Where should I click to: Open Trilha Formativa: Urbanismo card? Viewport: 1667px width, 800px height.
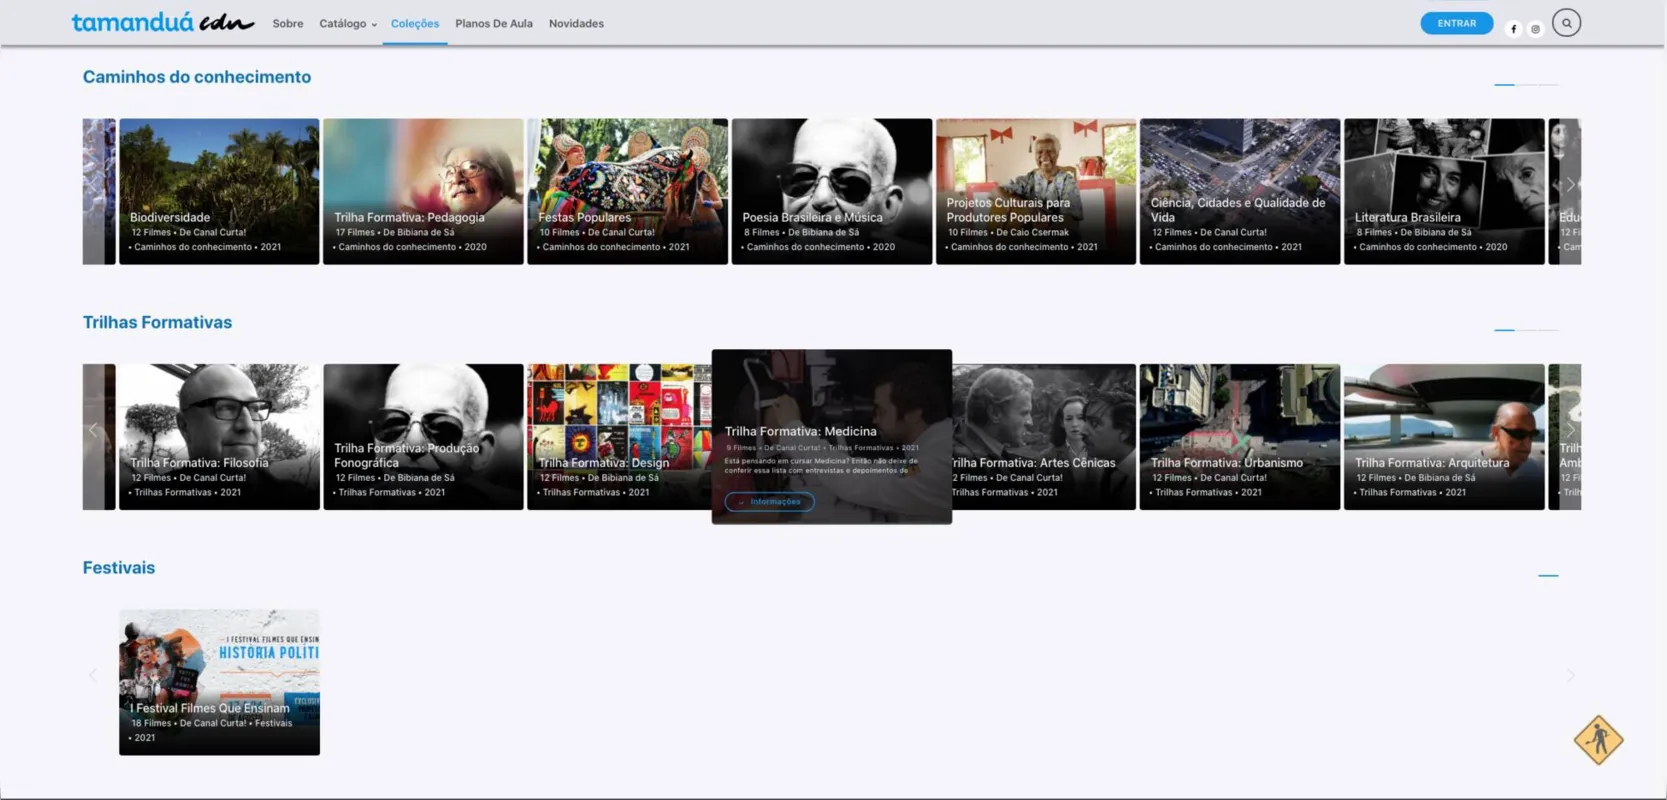(1240, 437)
